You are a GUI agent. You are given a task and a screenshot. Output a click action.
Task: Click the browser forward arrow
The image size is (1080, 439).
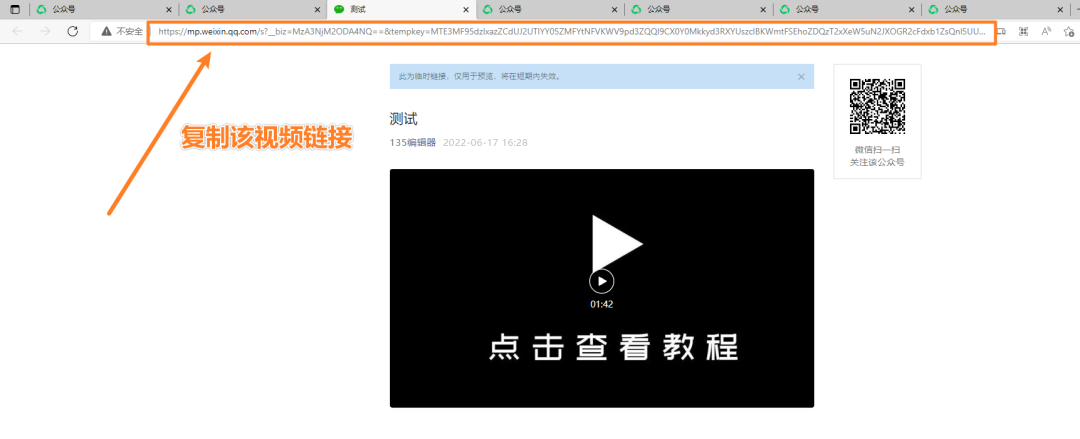click(45, 31)
